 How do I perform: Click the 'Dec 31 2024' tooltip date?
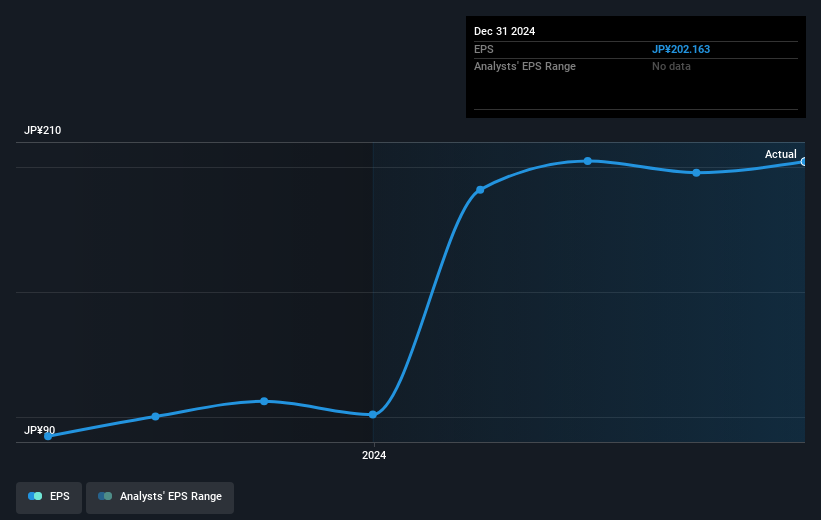coord(504,31)
